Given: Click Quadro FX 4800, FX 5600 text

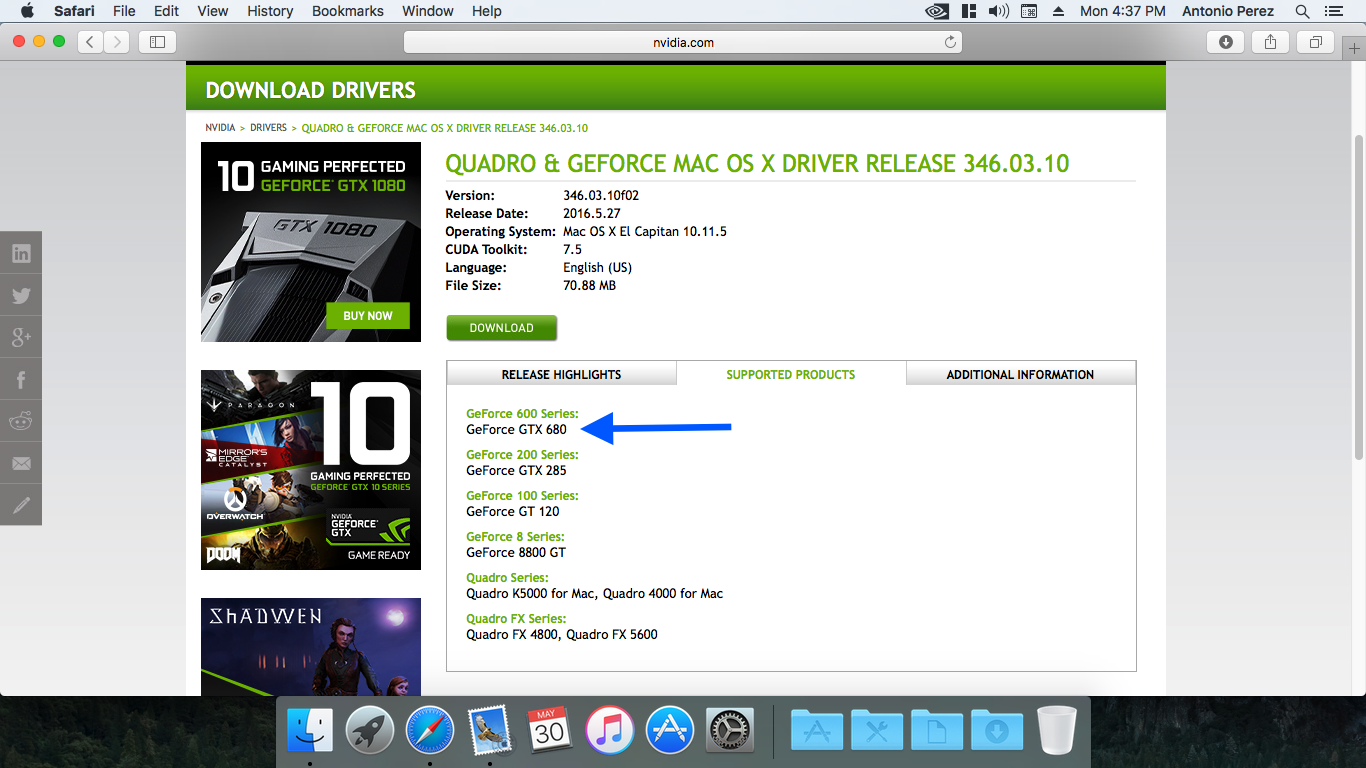Looking at the screenshot, I should (x=562, y=635).
